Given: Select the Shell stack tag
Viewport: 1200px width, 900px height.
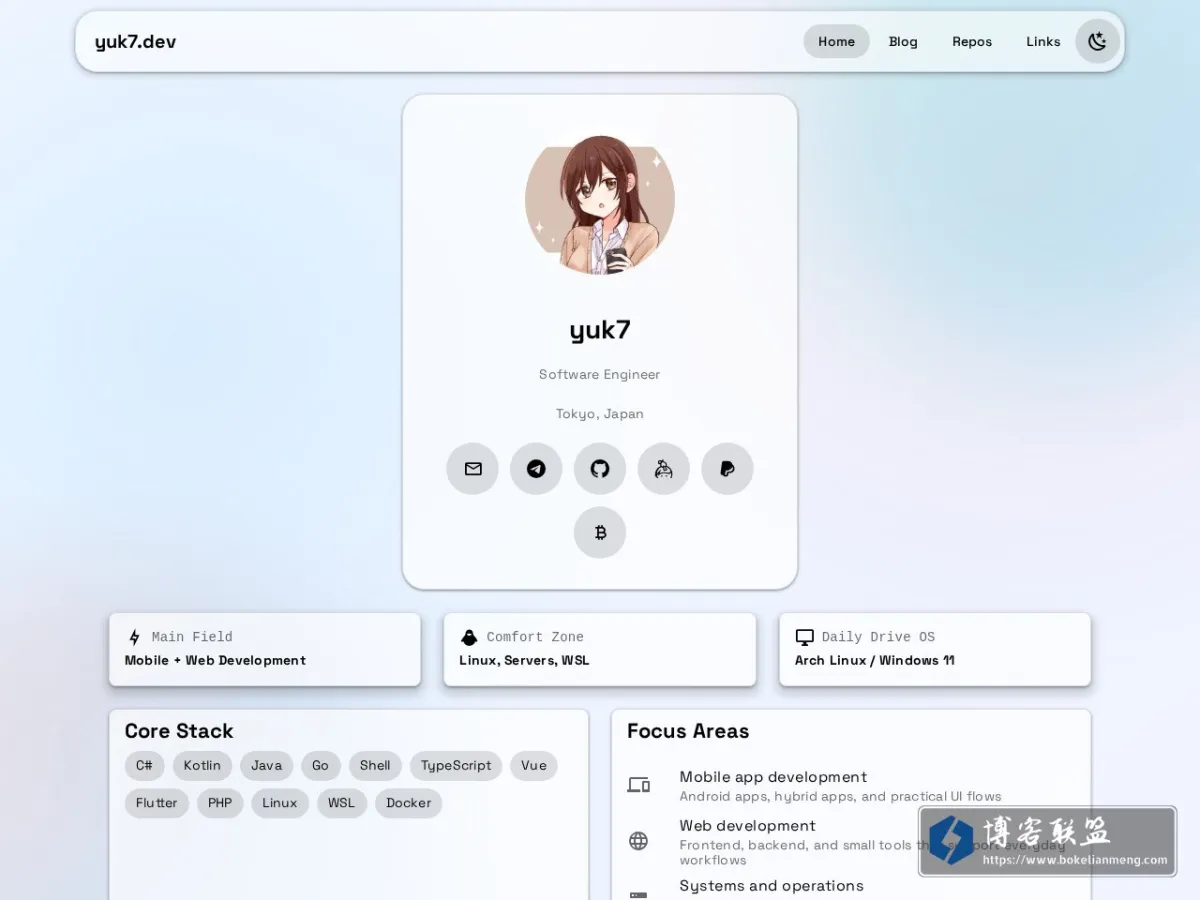Looking at the screenshot, I should pos(375,766).
